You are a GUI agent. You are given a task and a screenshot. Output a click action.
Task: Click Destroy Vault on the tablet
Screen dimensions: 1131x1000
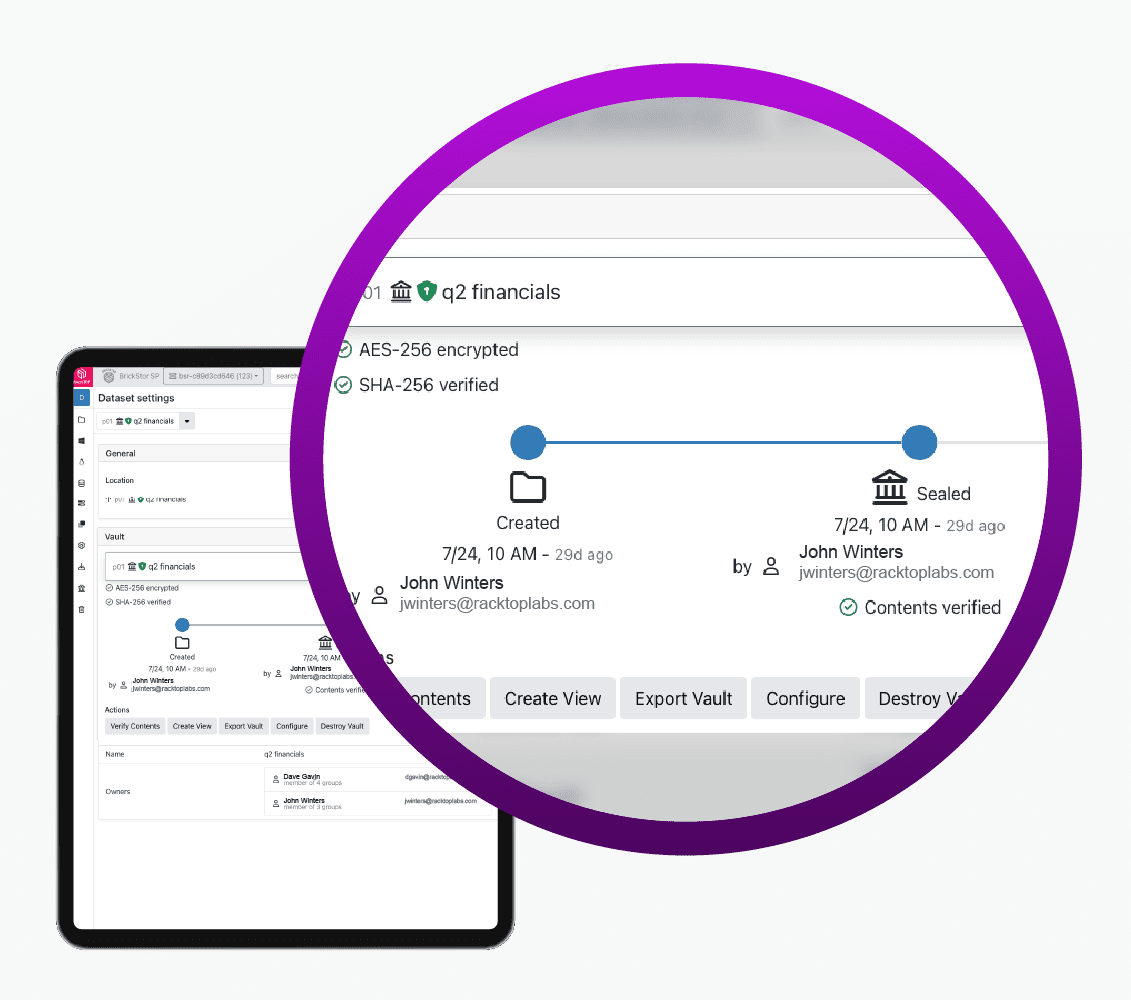click(x=342, y=727)
